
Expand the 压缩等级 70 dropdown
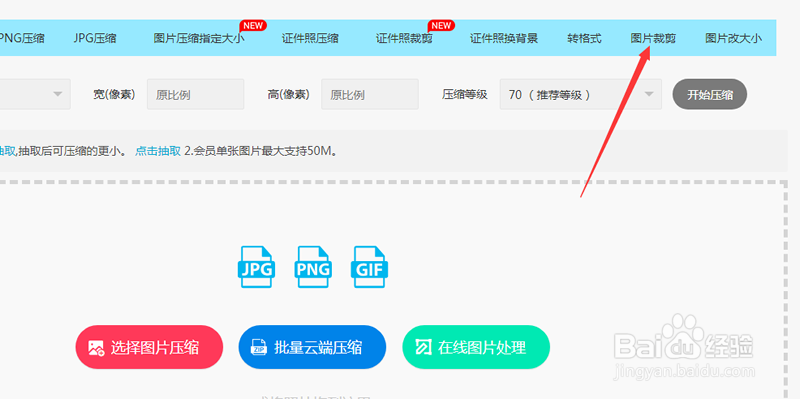[x=581, y=94]
